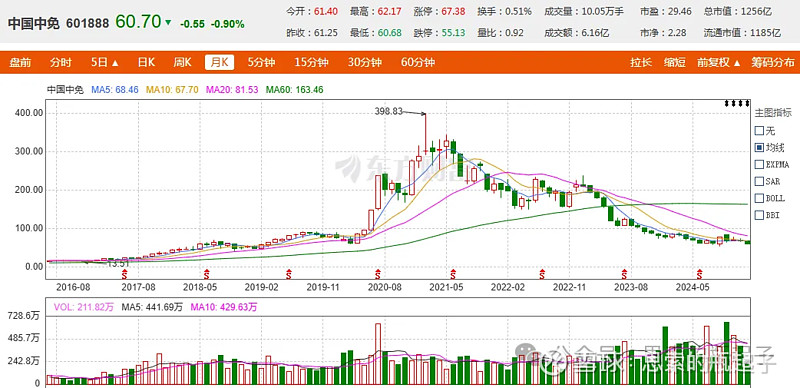Open the 周K weekly chart tab
The image size is (800, 388).
tap(182, 63)
